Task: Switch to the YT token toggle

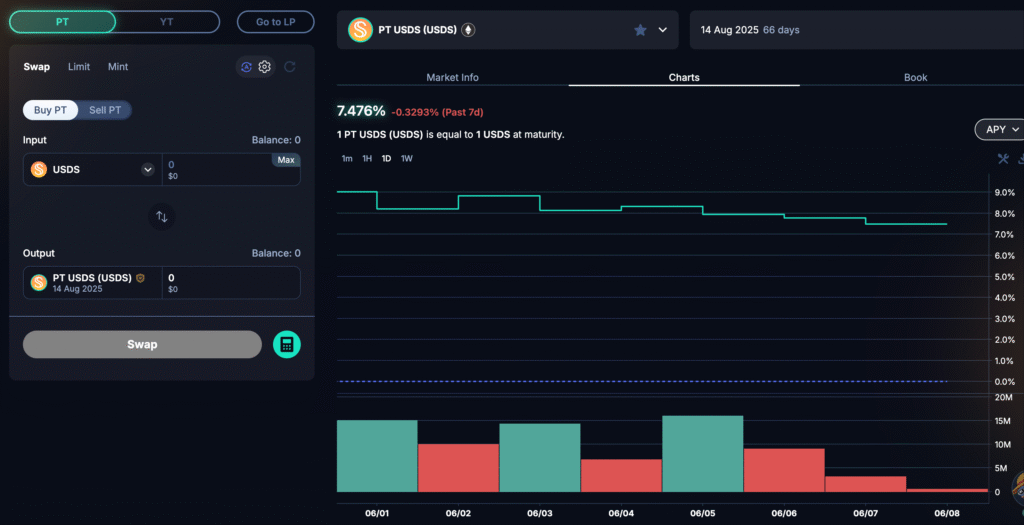Action: 167,22
